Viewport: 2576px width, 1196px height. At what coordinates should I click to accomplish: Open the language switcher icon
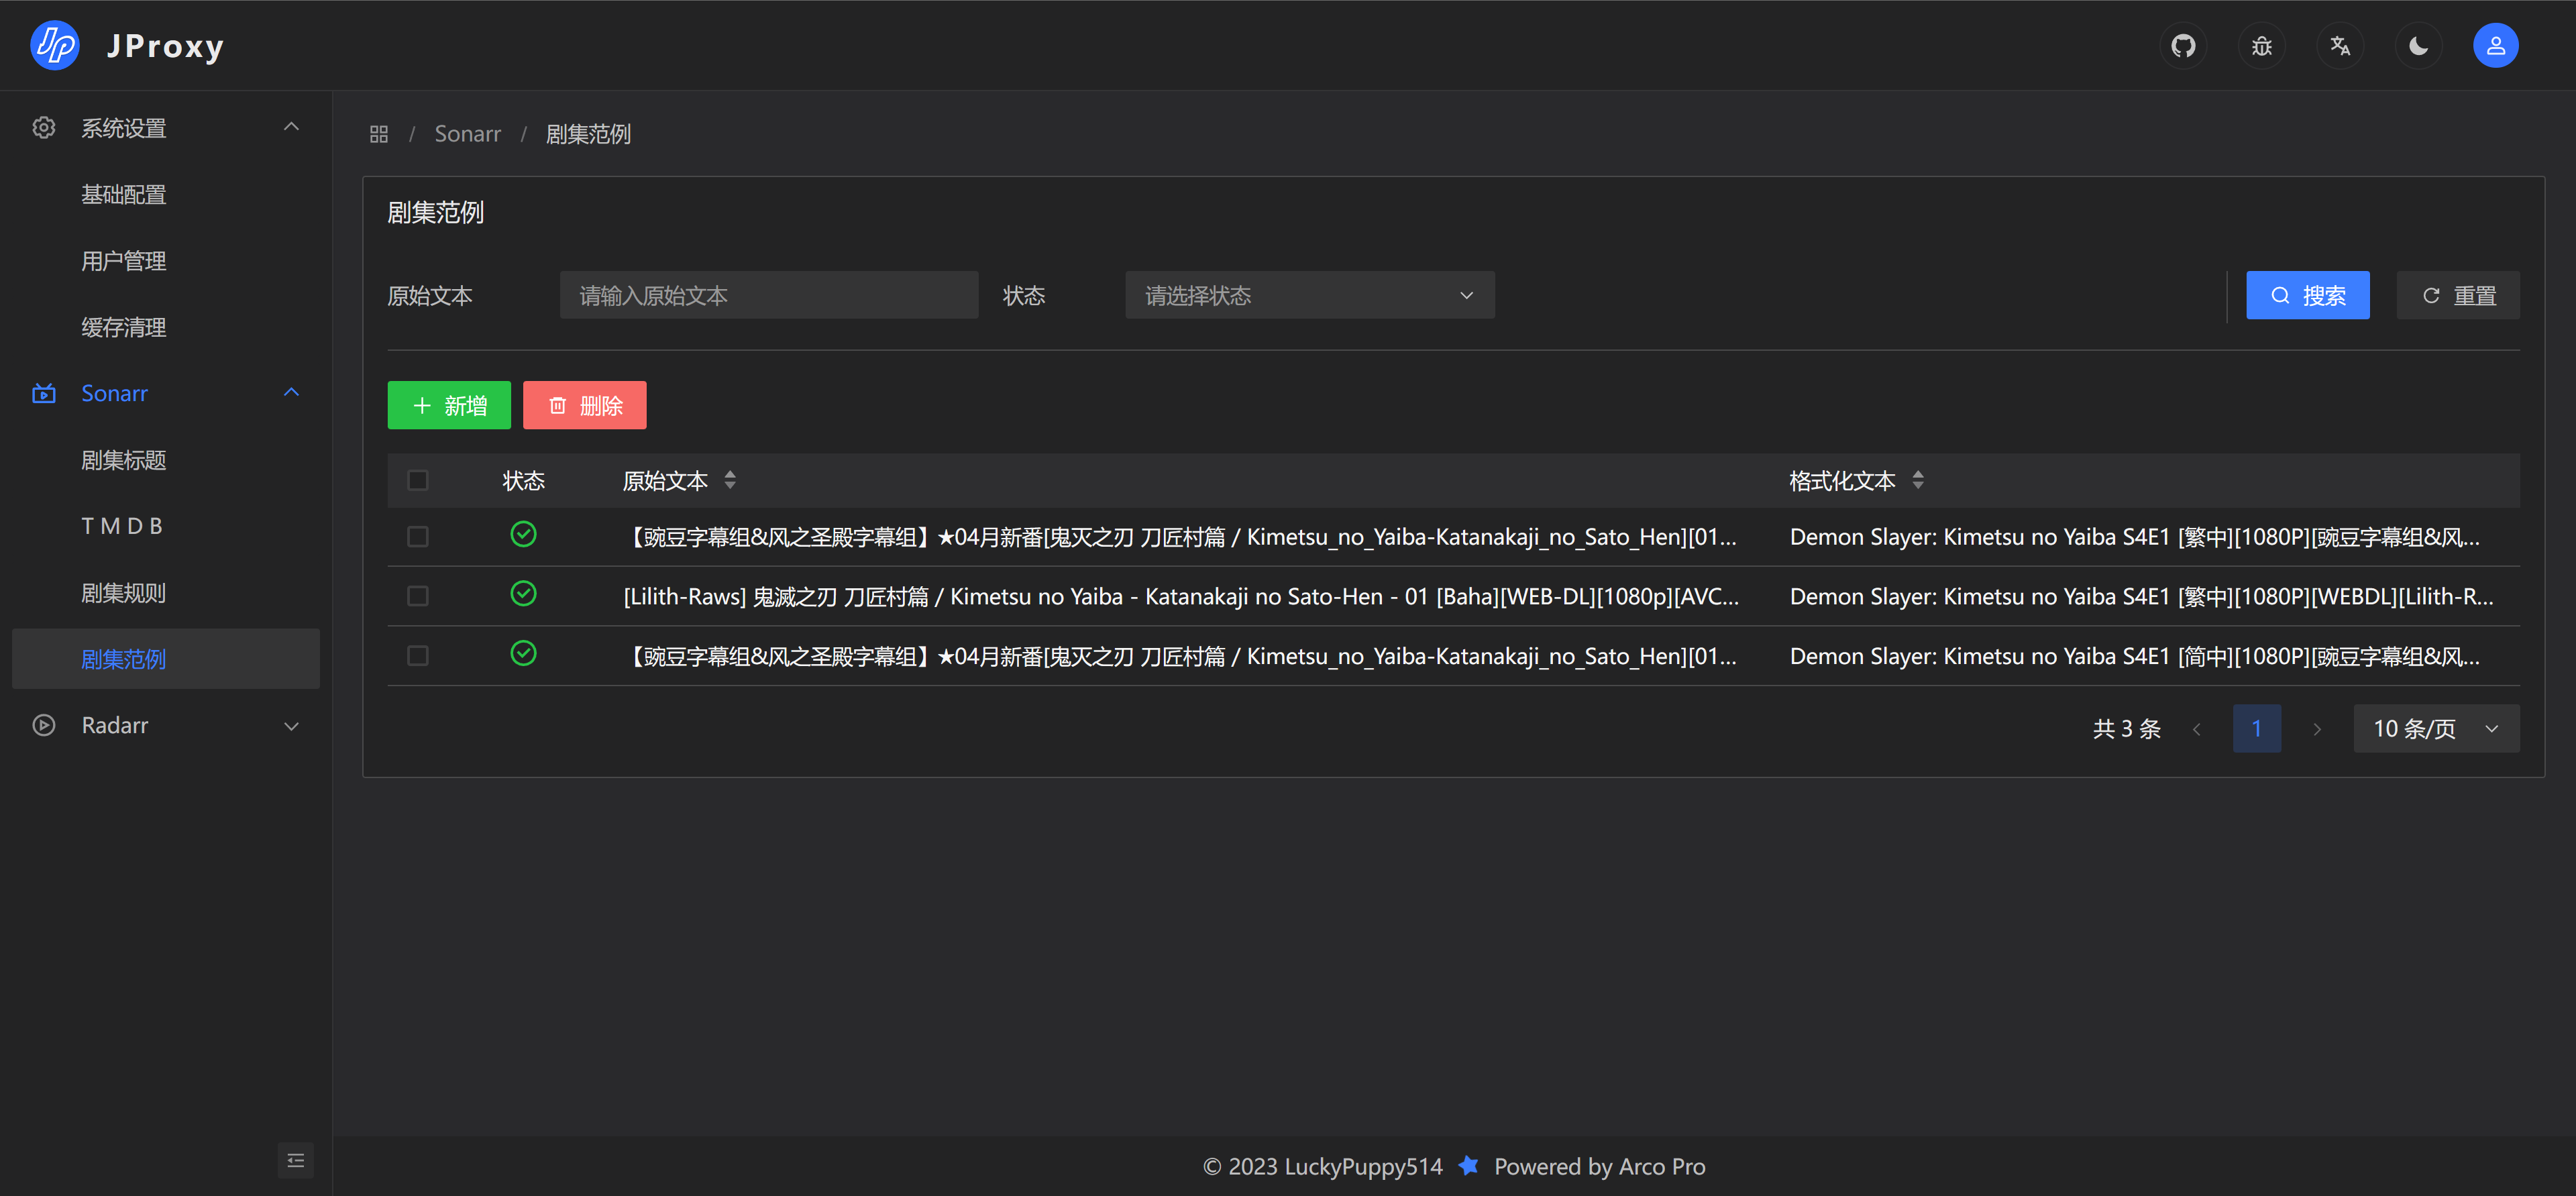pos(2340,45)
